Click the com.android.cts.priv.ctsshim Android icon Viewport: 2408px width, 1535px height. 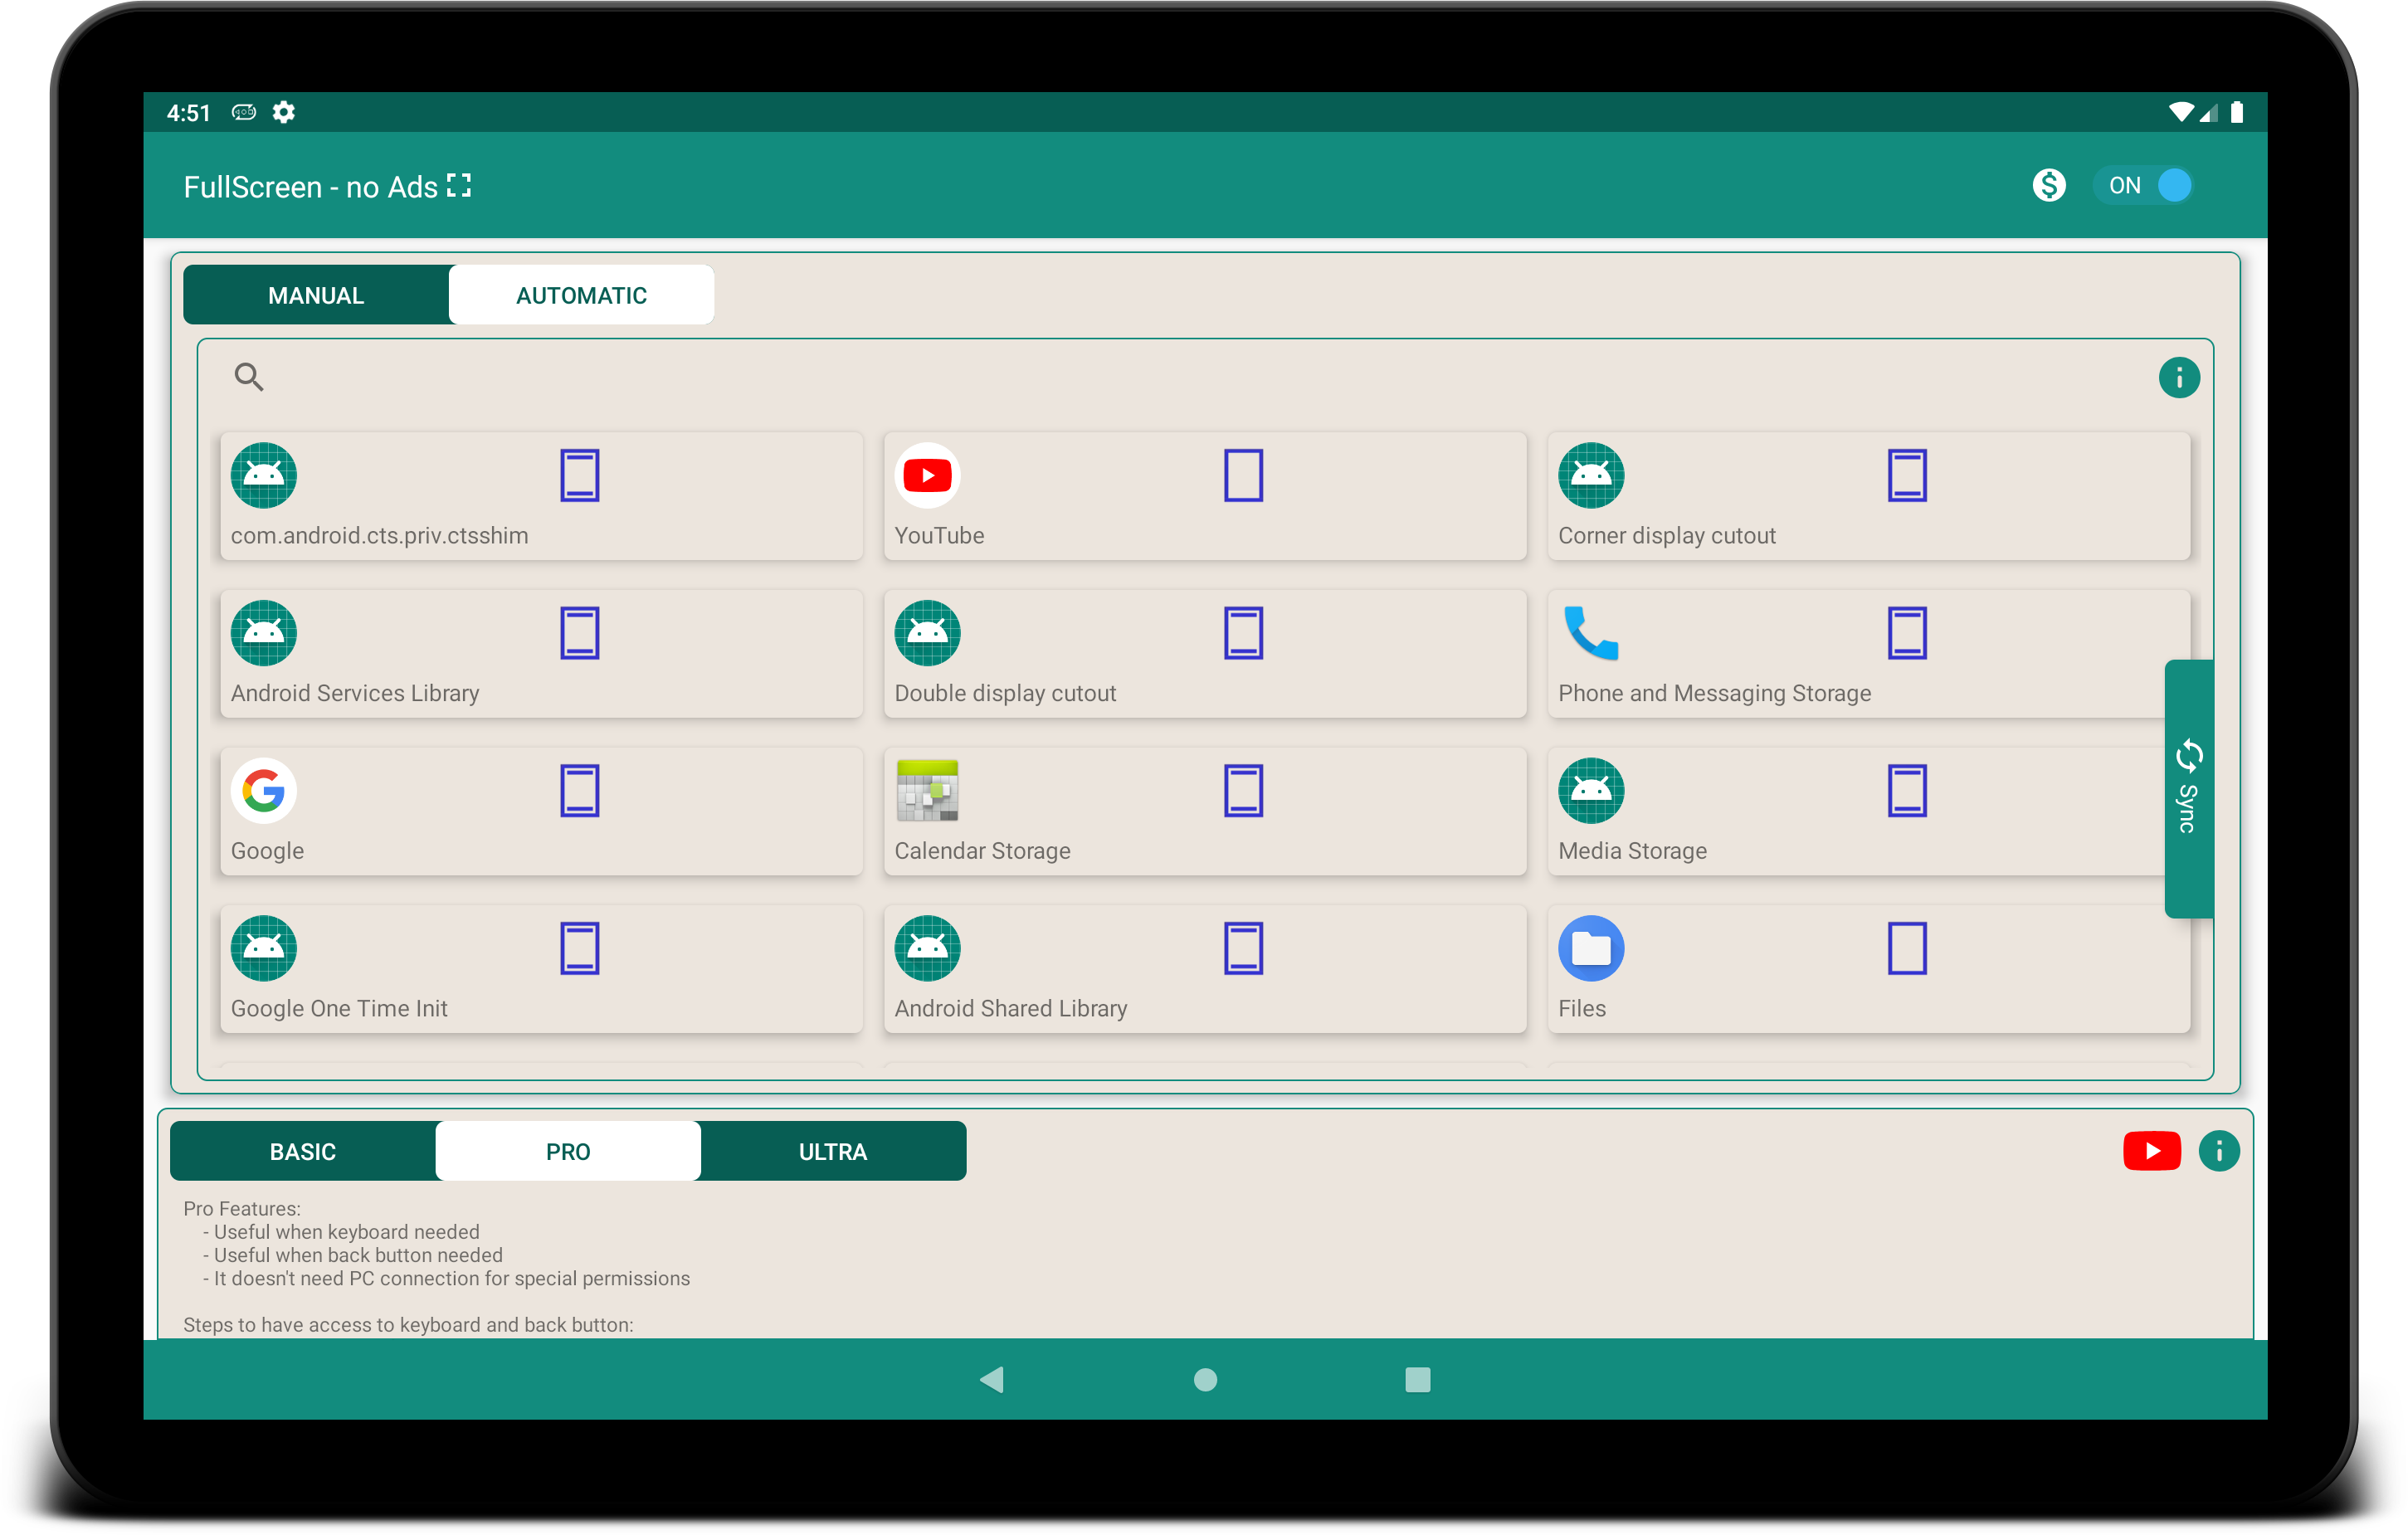point(264,475)
